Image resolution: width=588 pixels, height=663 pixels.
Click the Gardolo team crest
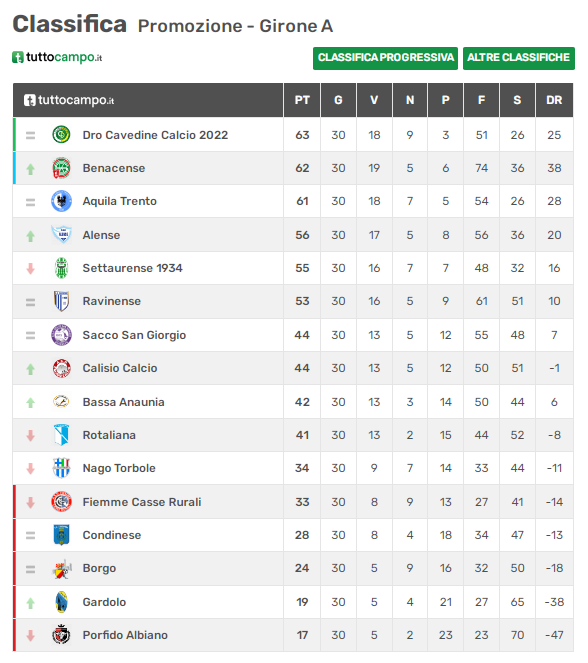pos(62,602)
